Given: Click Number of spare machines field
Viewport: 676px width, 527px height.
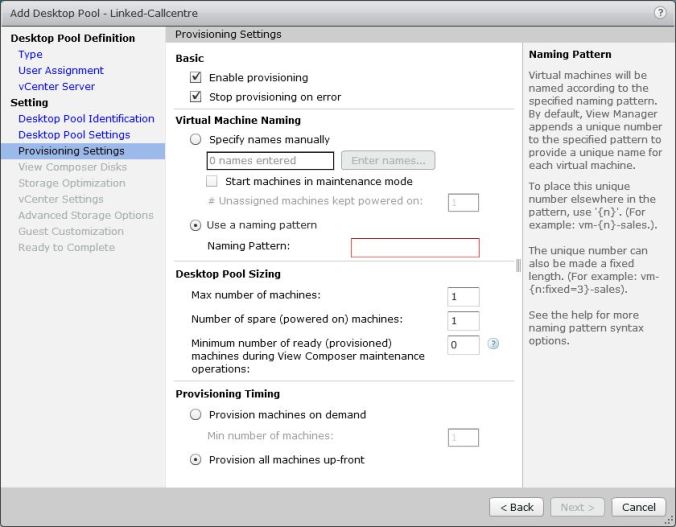Looking at the screenshot, I should coord(463,321).
